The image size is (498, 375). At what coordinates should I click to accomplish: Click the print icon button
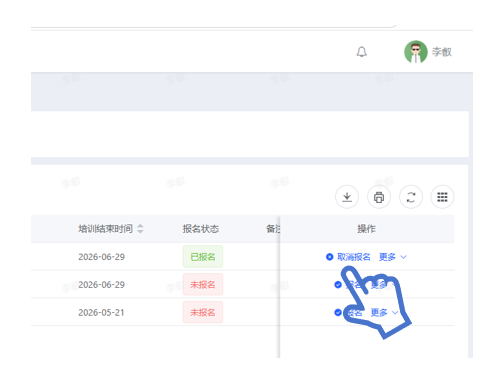point(379,197)
